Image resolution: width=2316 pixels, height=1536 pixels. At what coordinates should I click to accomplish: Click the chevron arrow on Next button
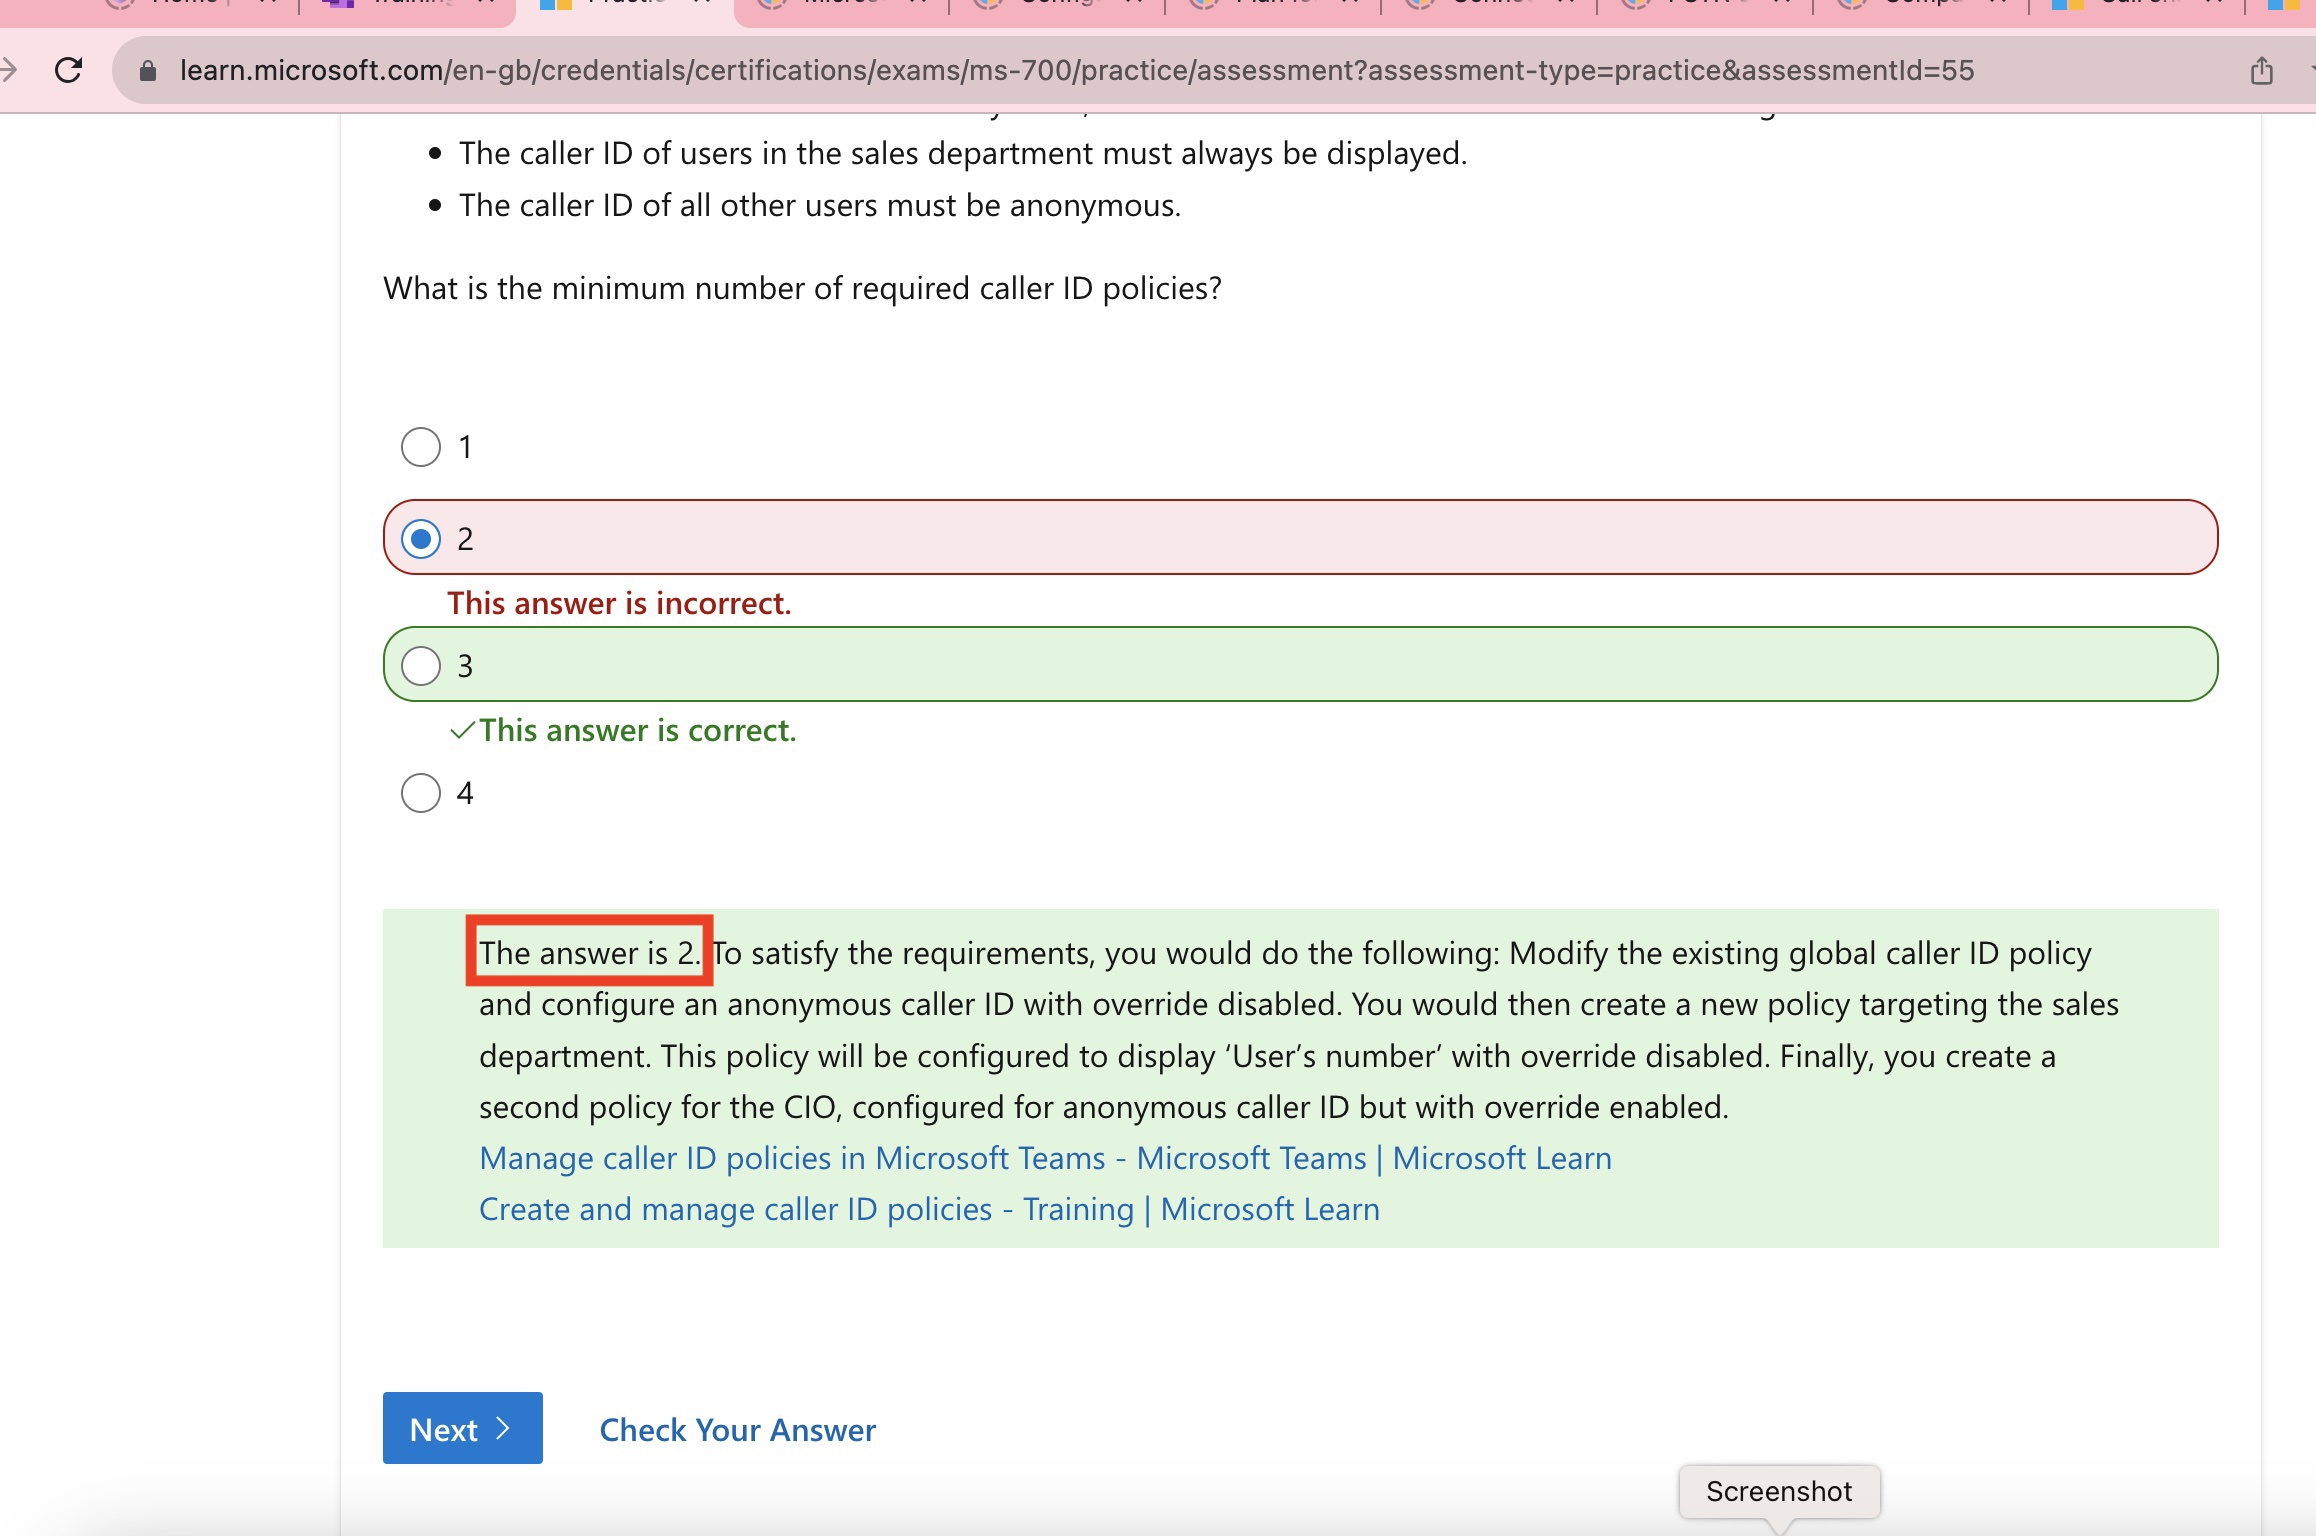pos(503,1428)
